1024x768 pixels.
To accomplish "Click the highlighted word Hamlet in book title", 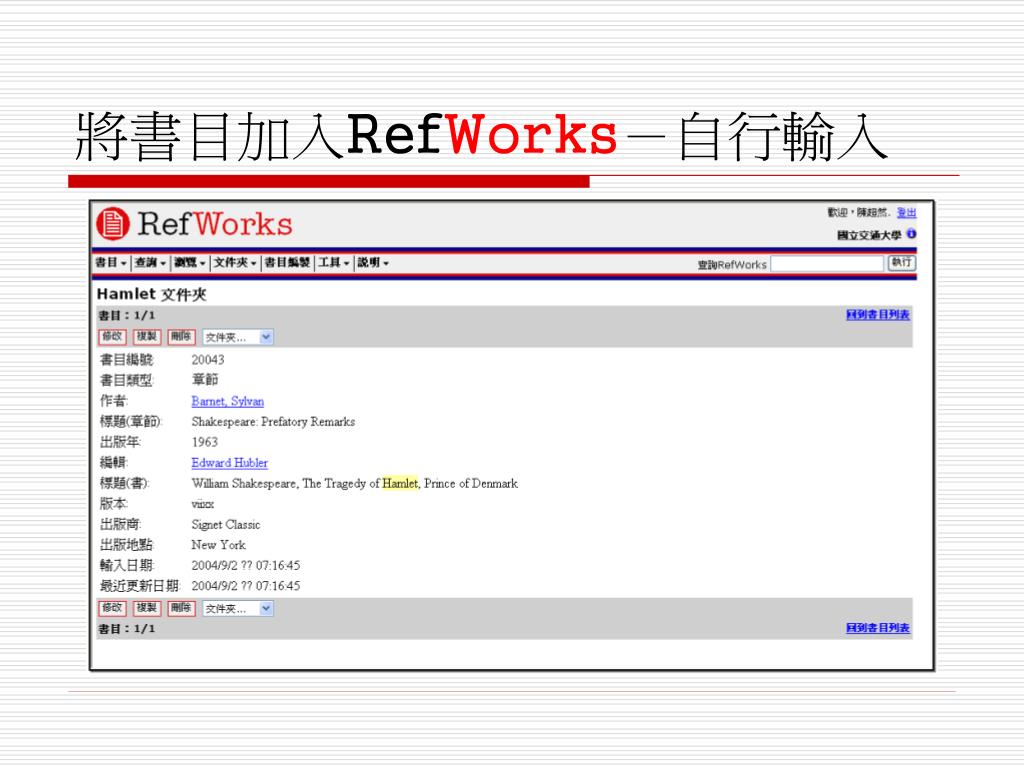I will [x=400, y=484].
